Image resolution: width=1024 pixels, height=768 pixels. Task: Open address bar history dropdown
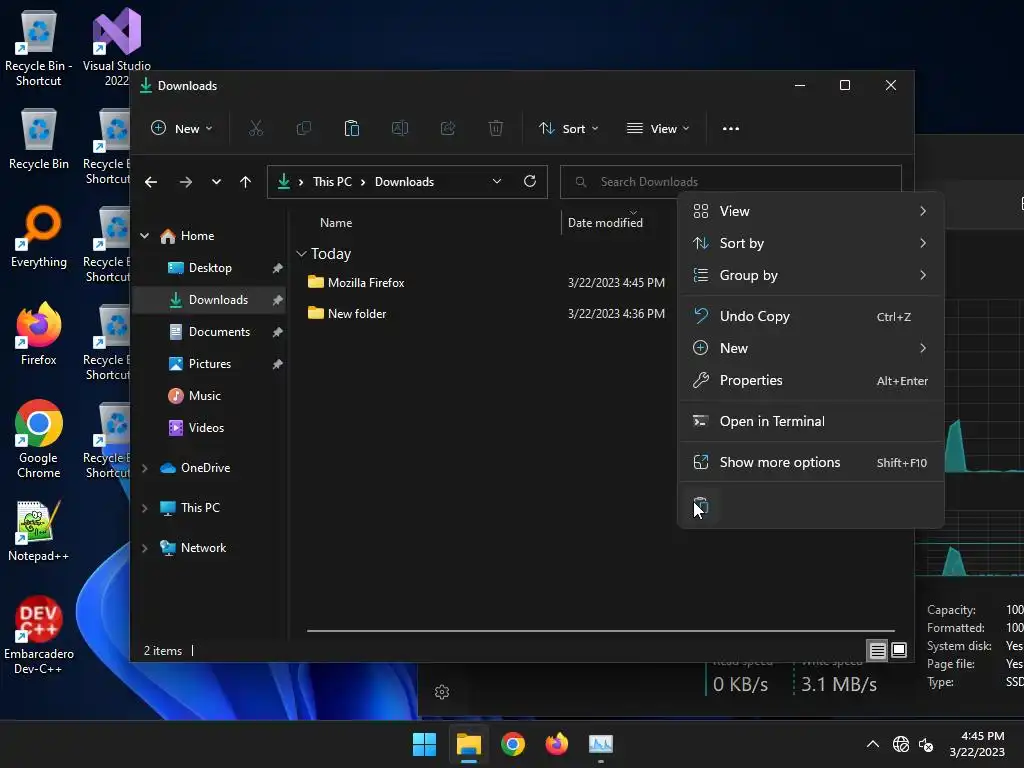pos(497,182)
